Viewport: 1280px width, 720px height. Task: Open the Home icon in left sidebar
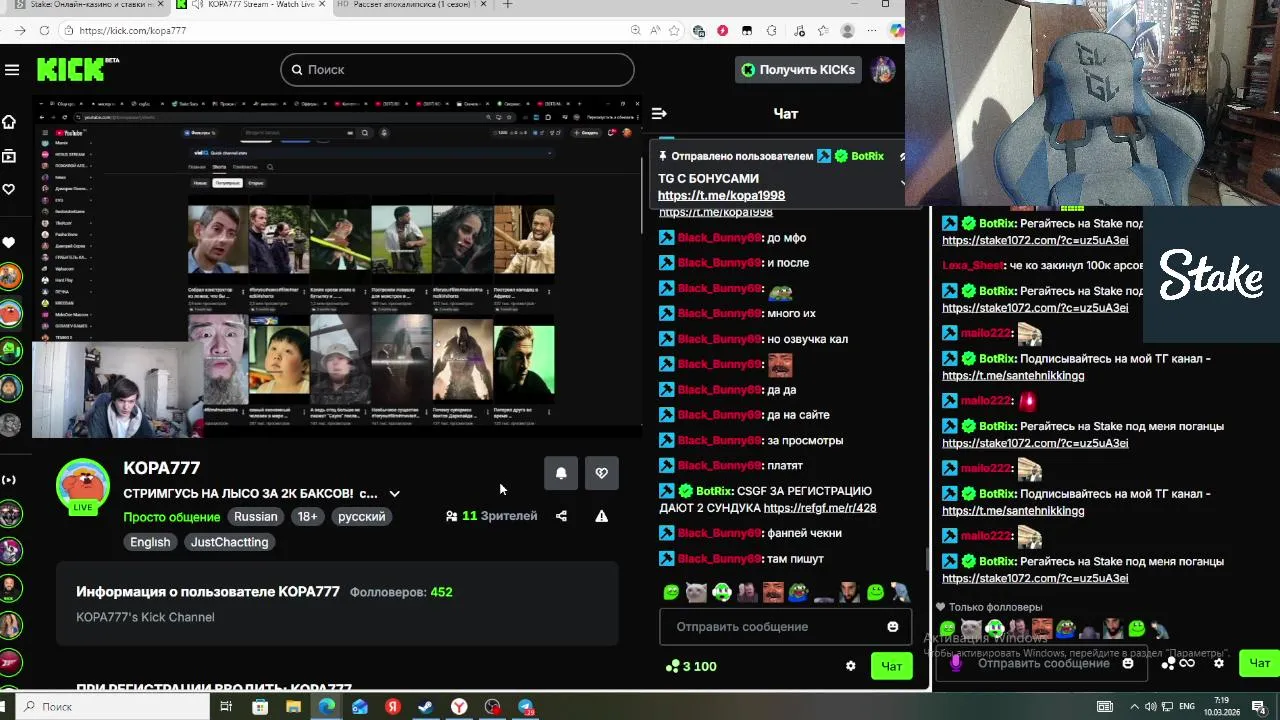9,122
